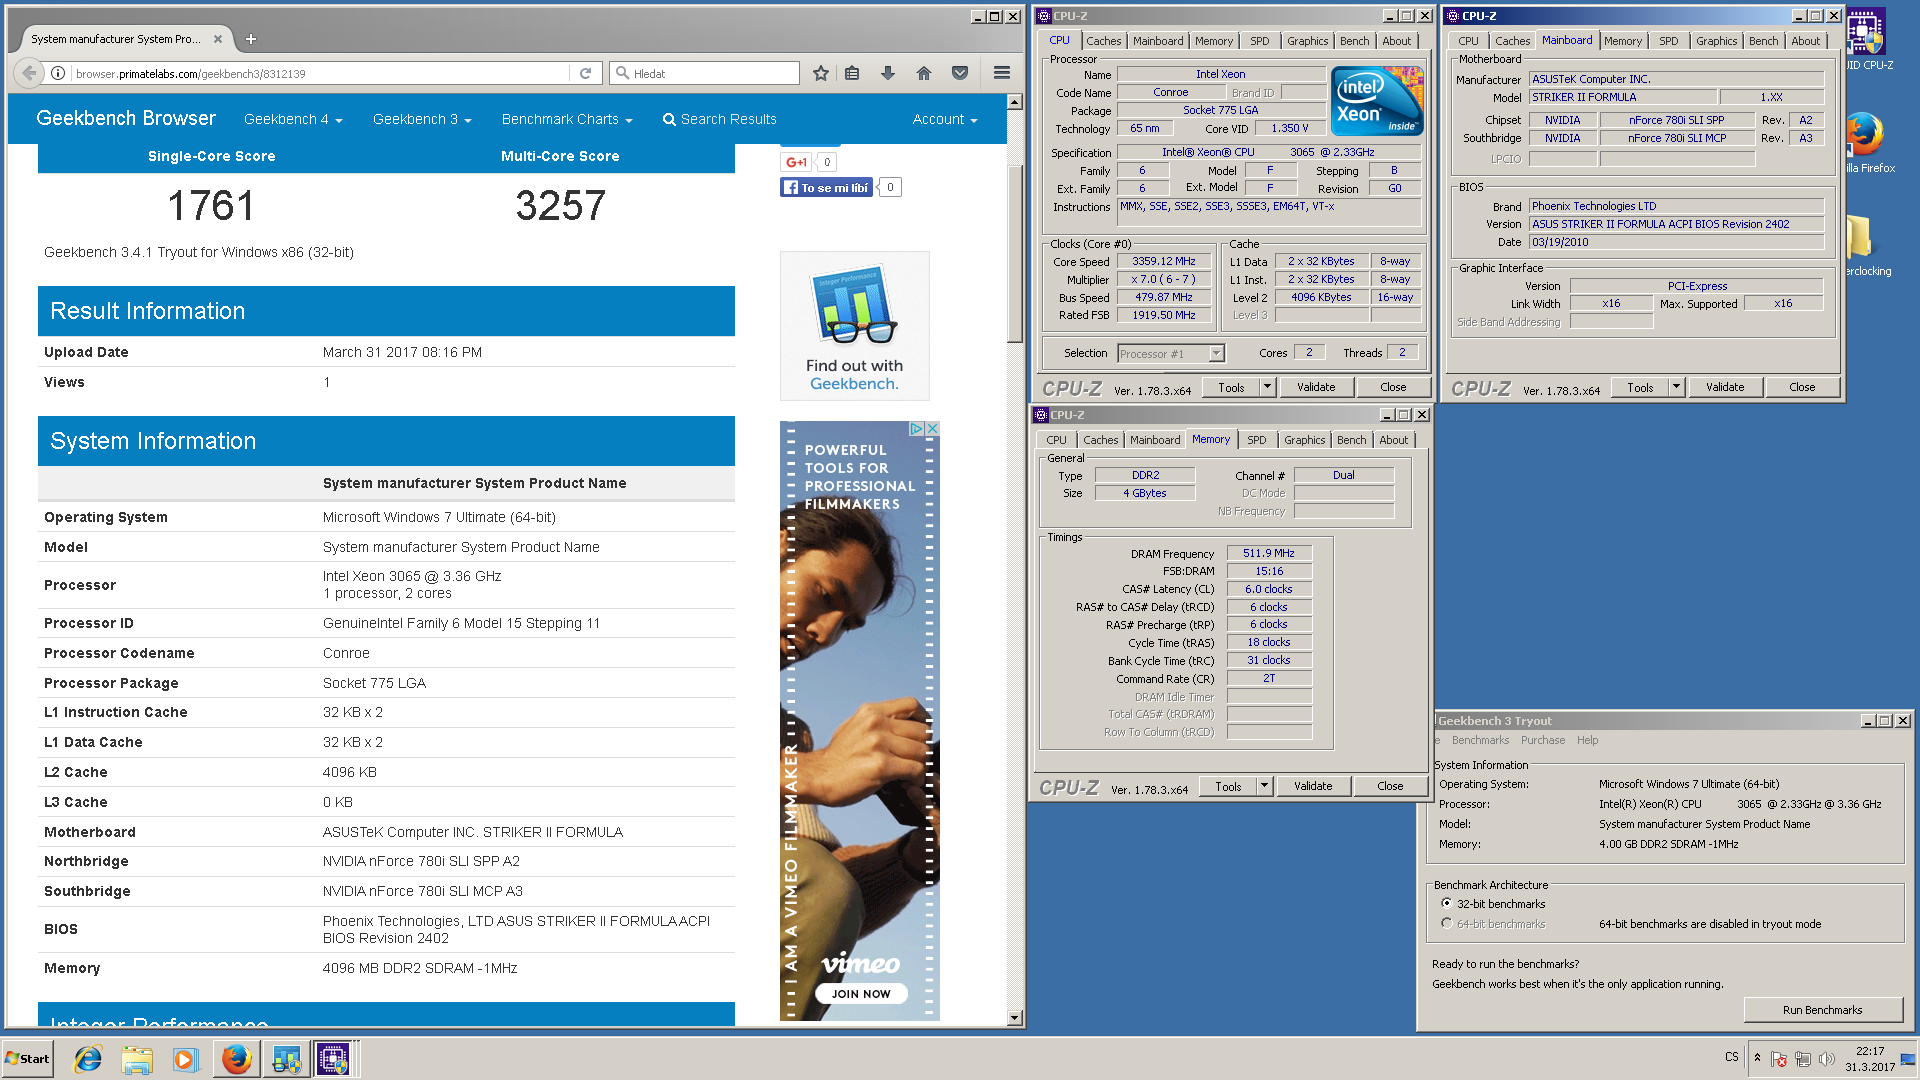Go to Firefox home page
1920x1080 pixels.
(x=924, y=73)
